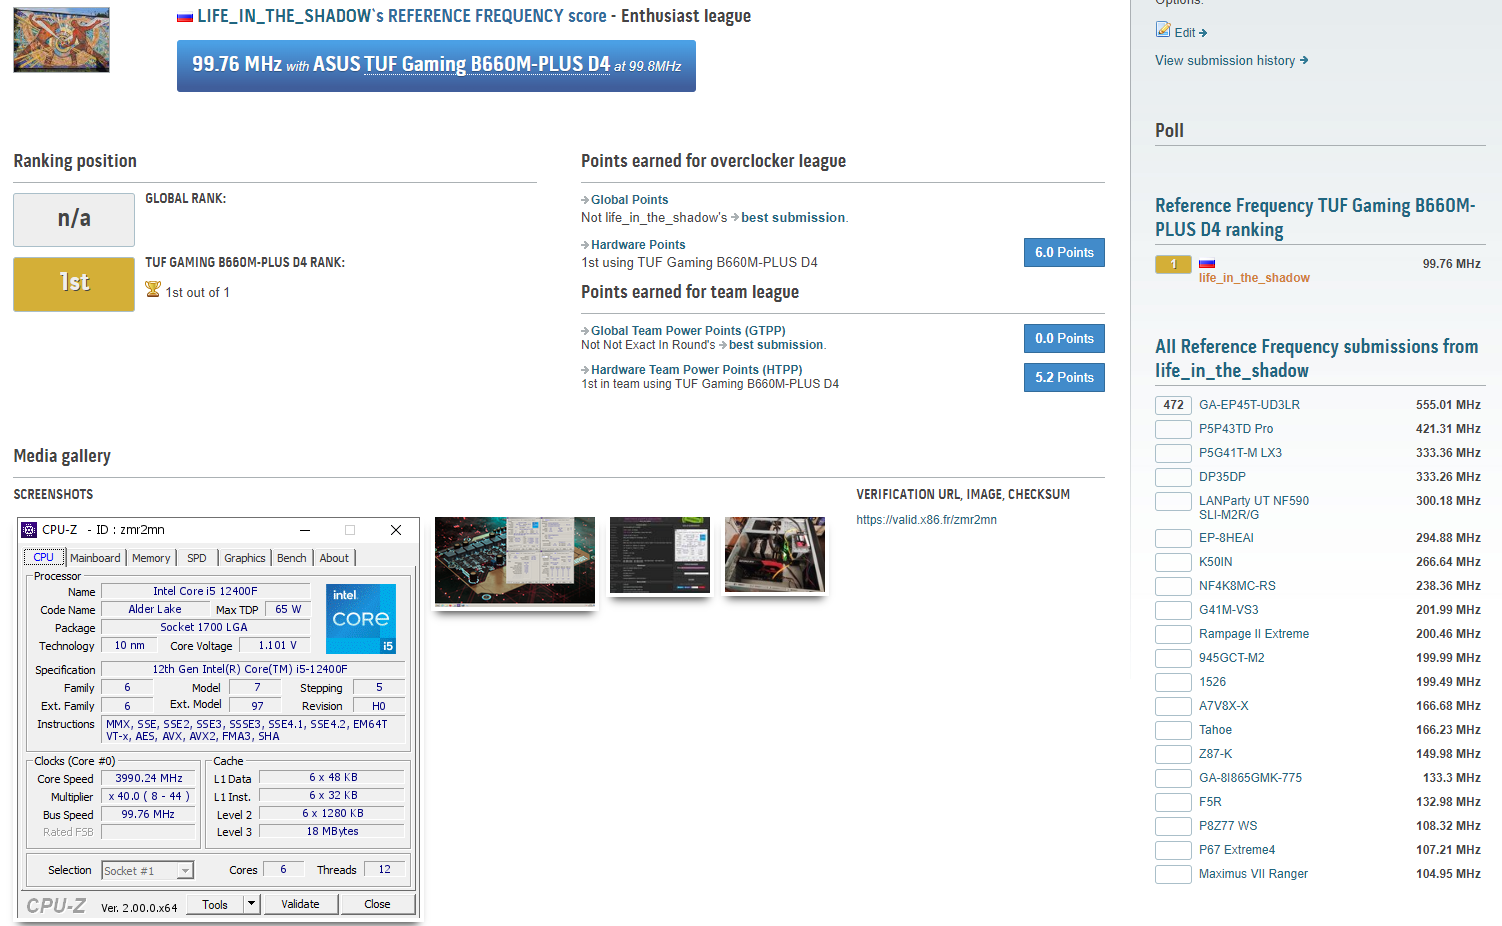
Task: Expand the Tools dropdown arrow in CPU-Z screenshot
Action: (x=252, y=904)
